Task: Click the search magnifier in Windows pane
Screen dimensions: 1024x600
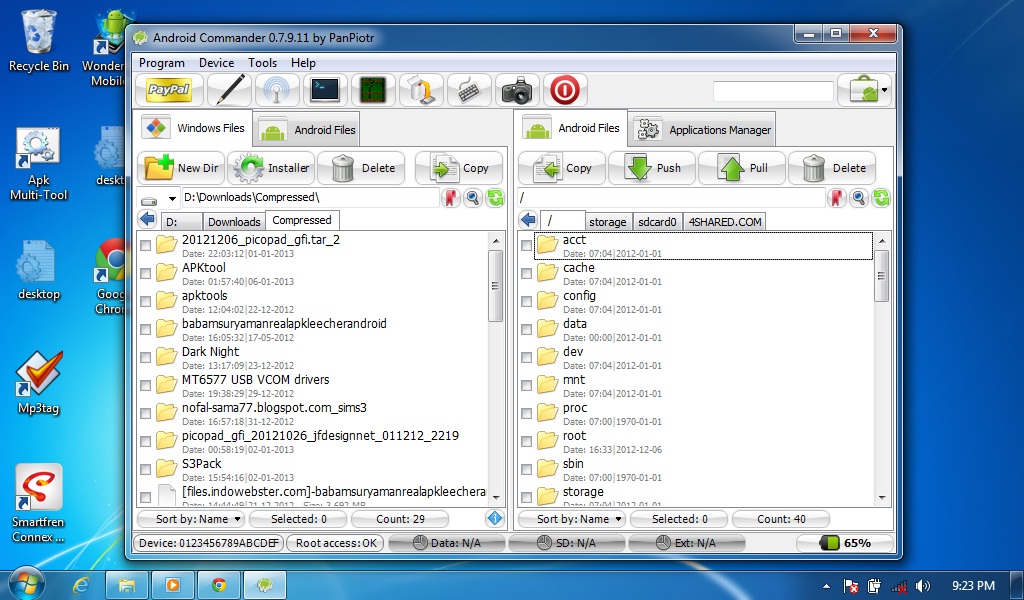Action: [473, 198]
